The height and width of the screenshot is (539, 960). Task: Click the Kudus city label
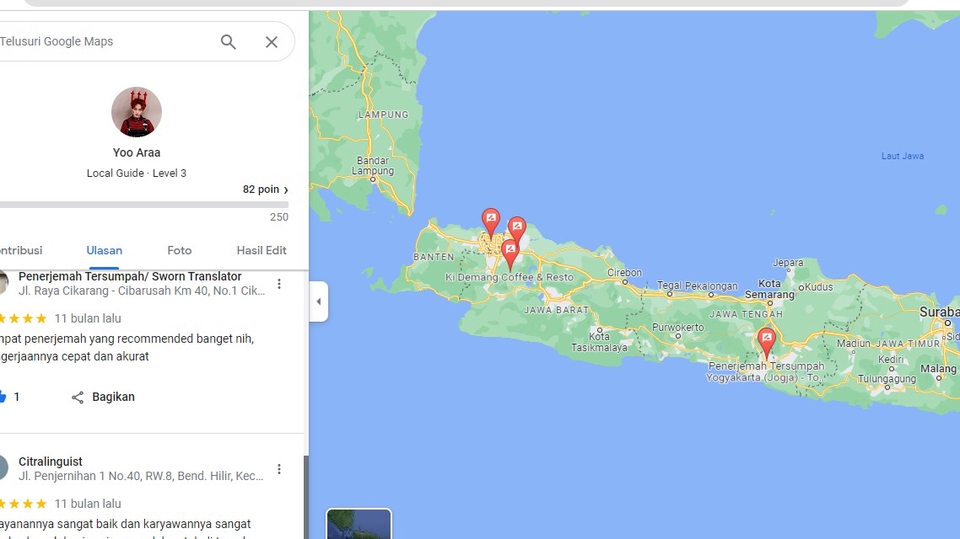819,287
